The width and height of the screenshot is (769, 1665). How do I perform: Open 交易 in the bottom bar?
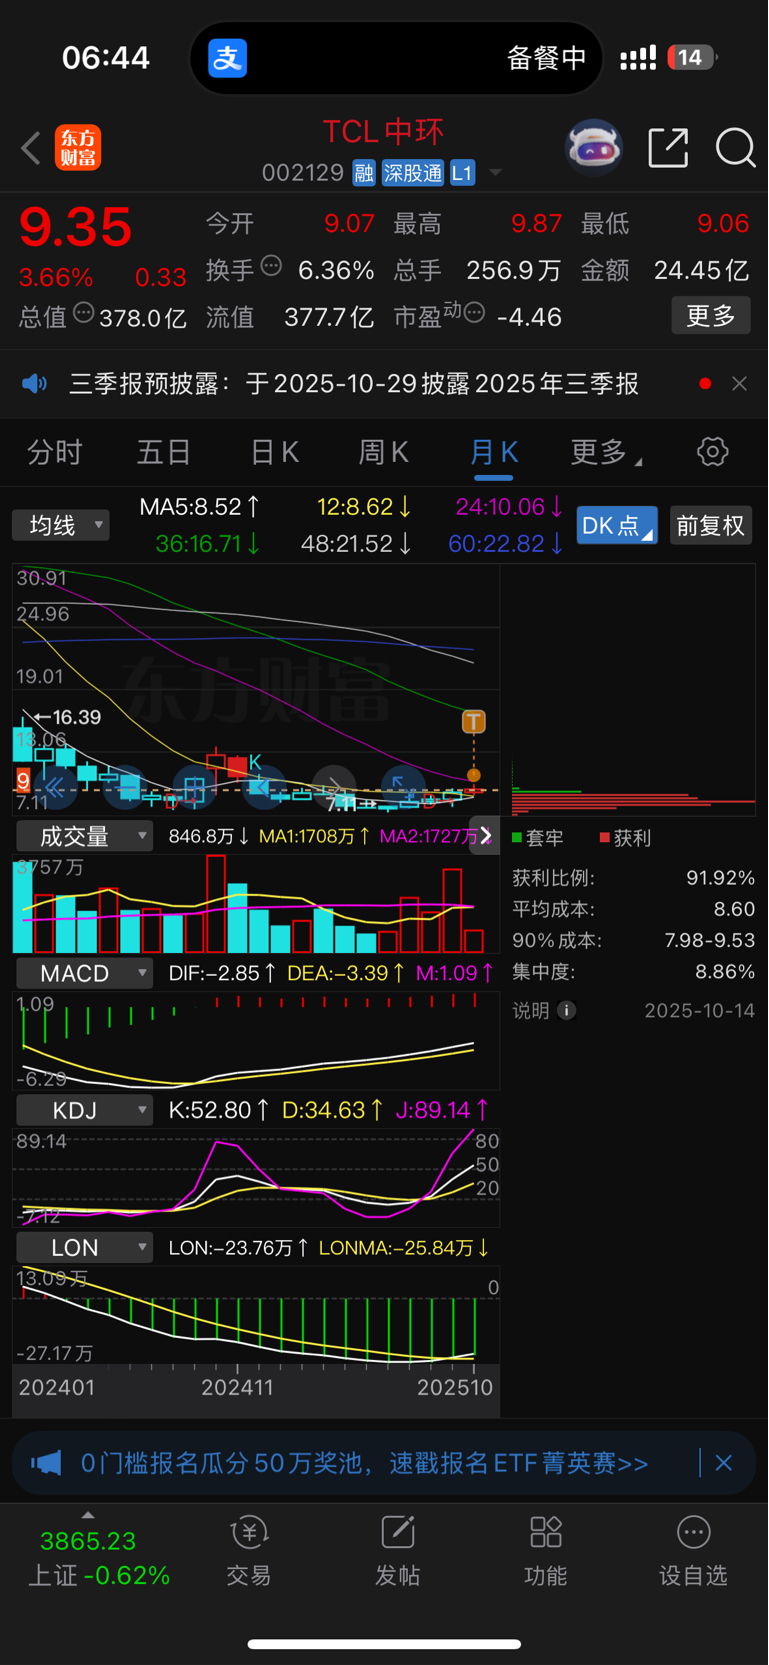[249, 1551]
